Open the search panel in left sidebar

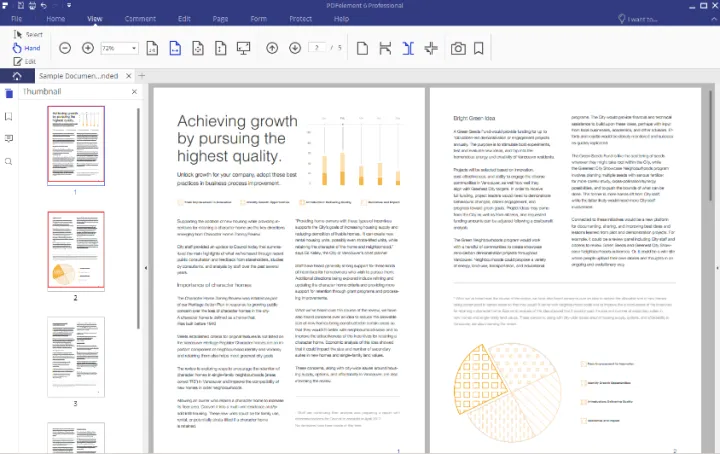pos(9,161)
